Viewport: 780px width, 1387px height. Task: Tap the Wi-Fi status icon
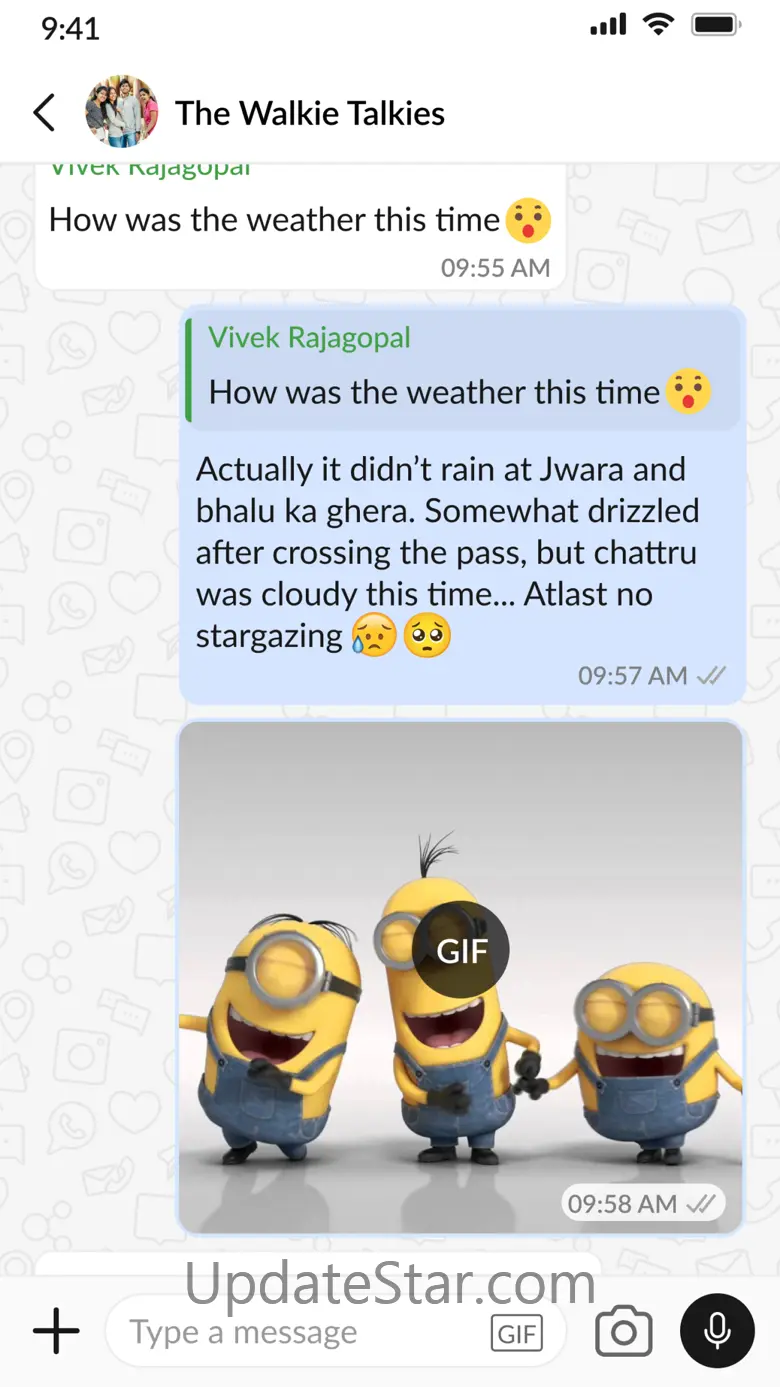(x=658, y=26)
